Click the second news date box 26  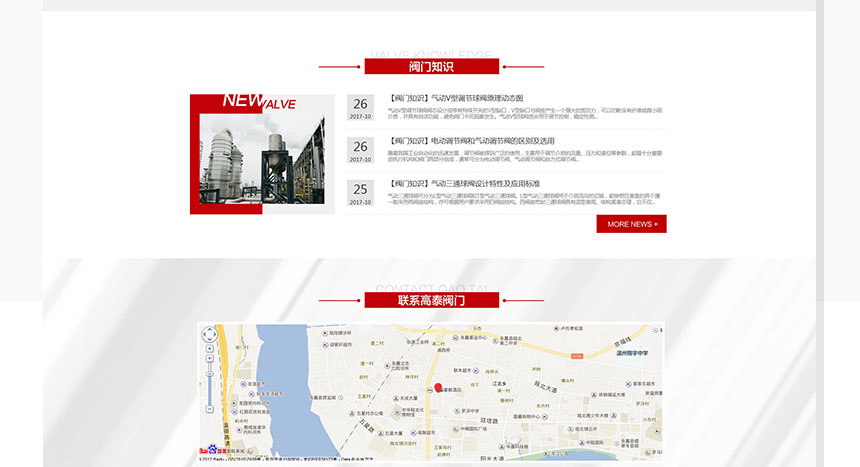pos(360,150)
